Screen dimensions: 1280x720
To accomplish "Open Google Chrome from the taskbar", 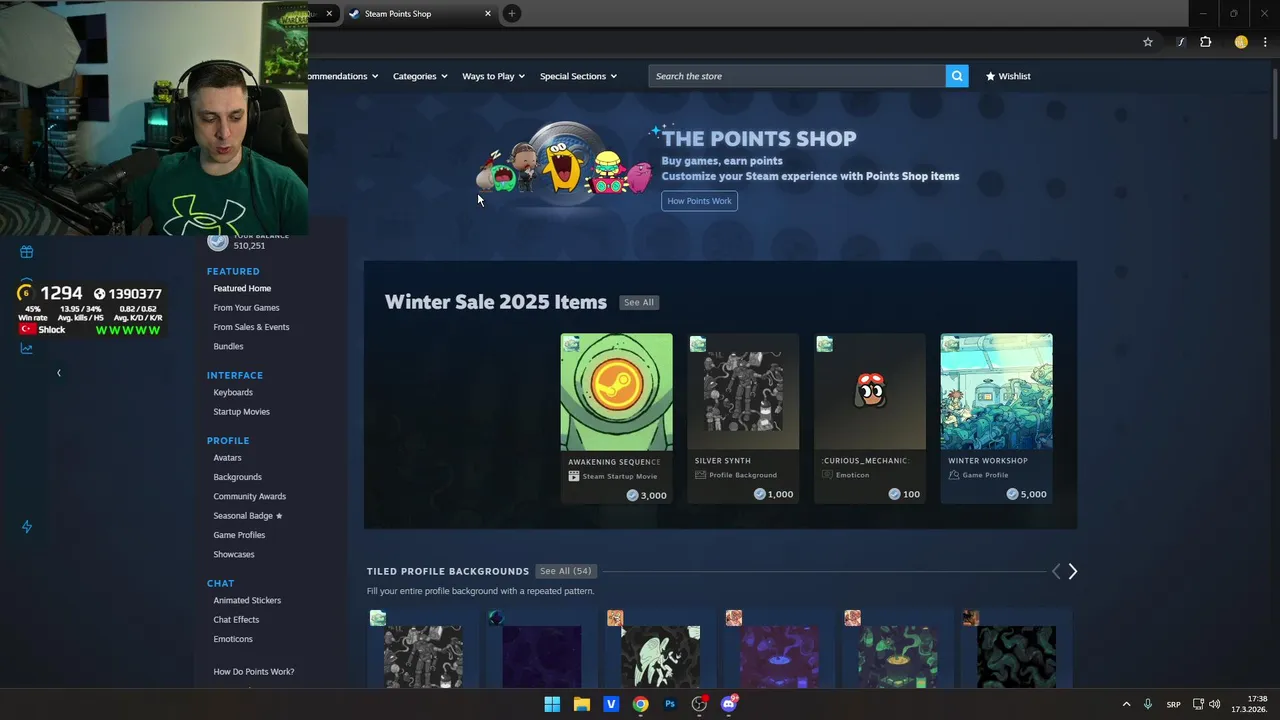I will tap(641, 704).
